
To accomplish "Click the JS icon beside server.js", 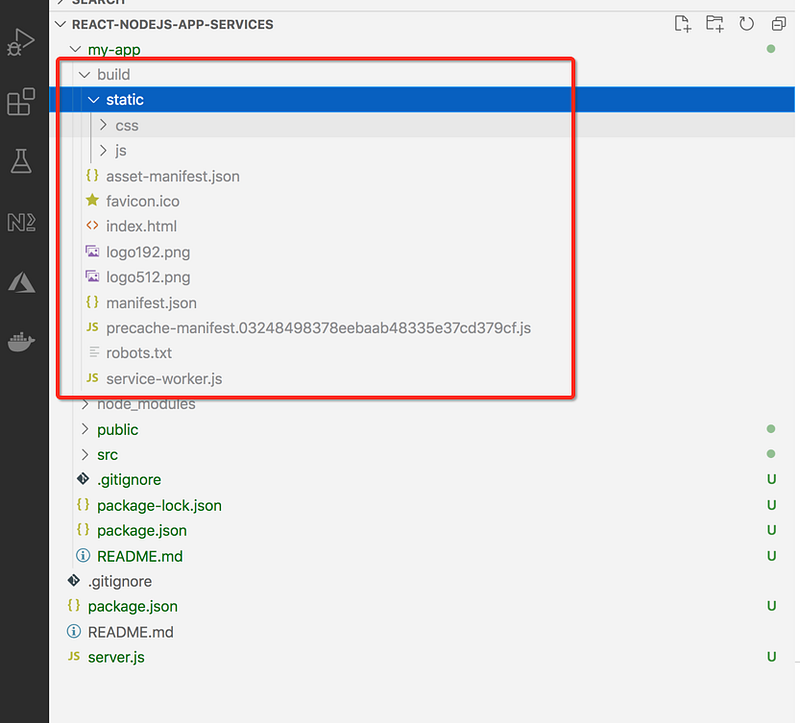I will pos(74,657).
